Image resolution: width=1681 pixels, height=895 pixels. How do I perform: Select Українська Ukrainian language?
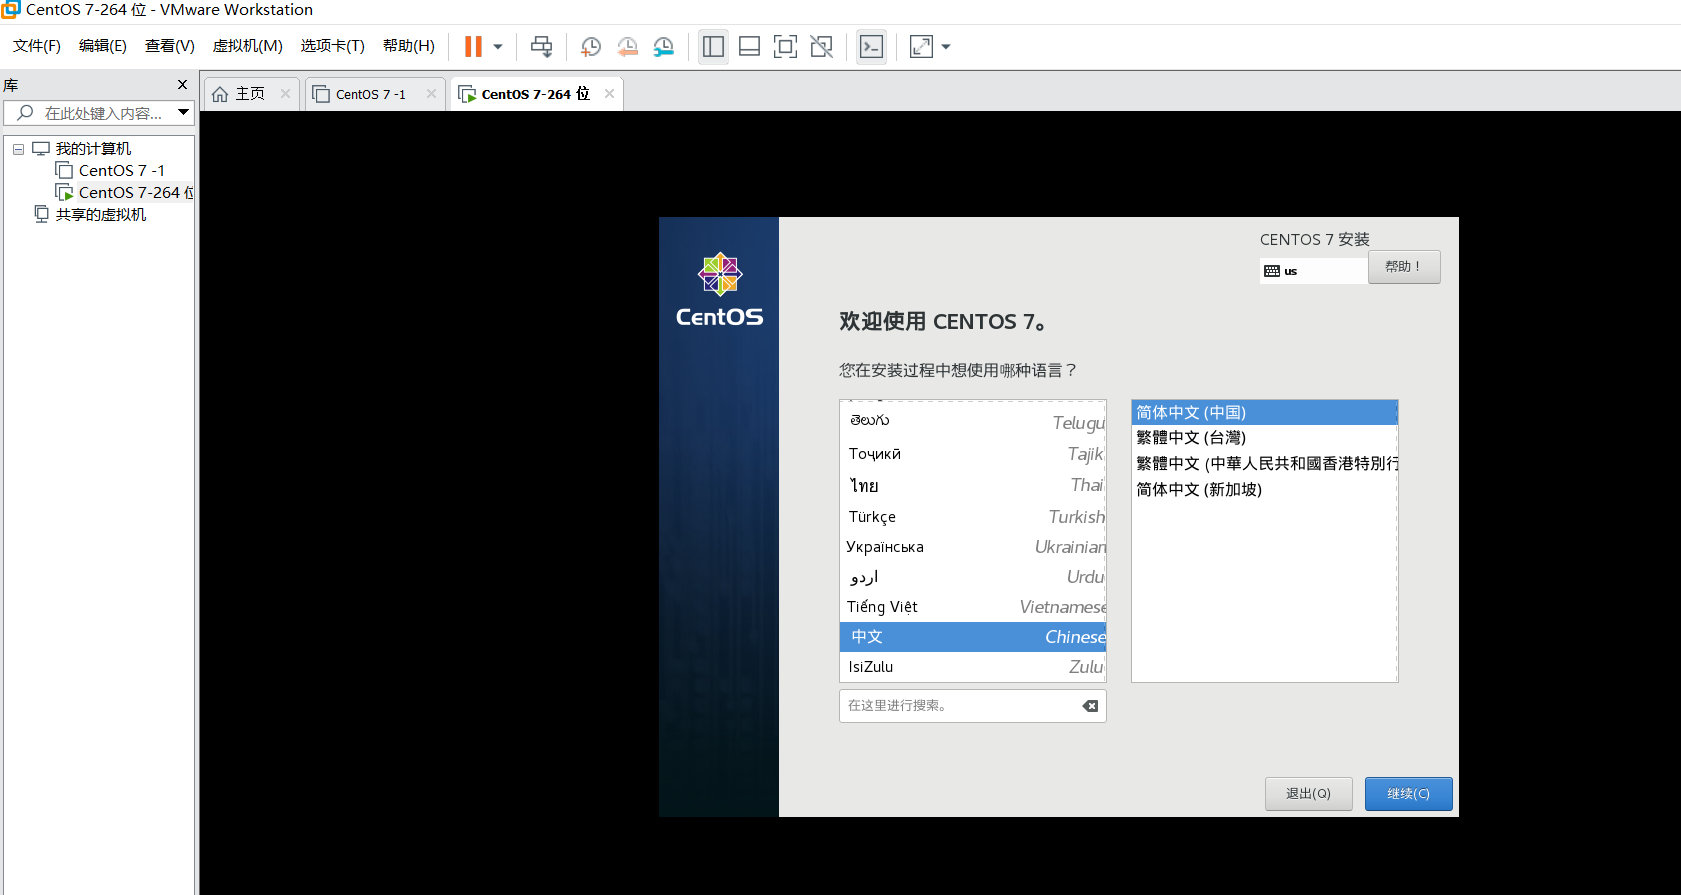point(973,547)
